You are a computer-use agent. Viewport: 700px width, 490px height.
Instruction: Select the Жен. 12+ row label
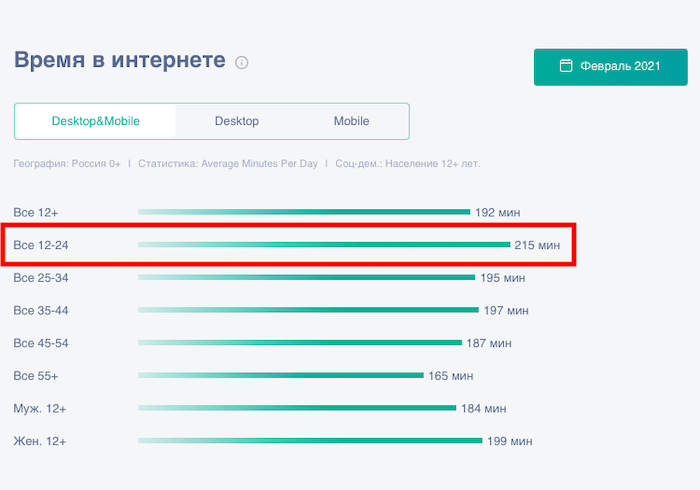(40, 441)
